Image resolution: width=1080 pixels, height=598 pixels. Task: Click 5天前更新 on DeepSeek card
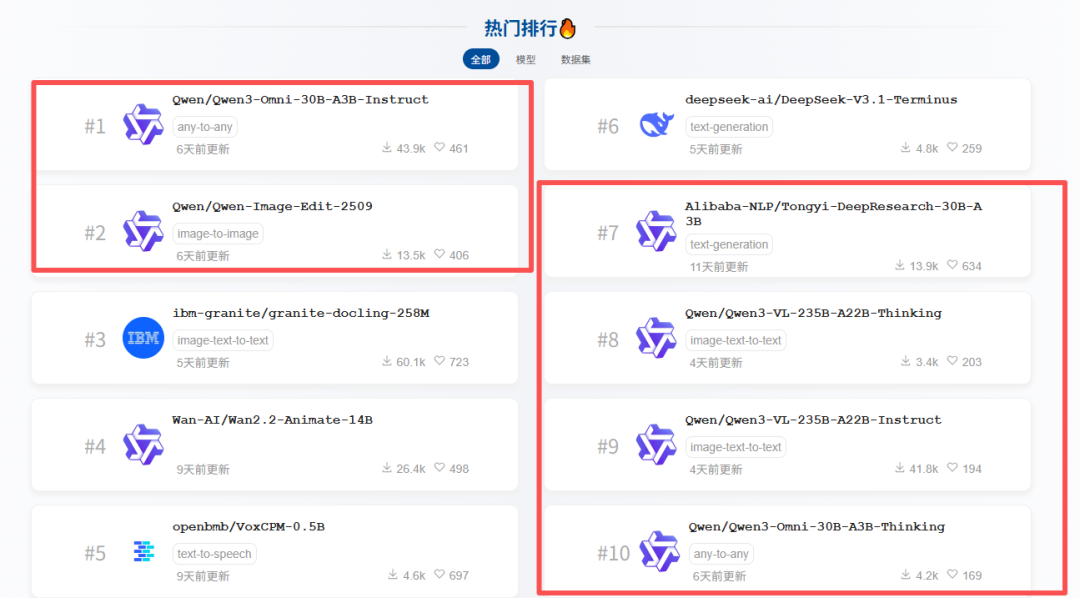click(x=716, y=150)
